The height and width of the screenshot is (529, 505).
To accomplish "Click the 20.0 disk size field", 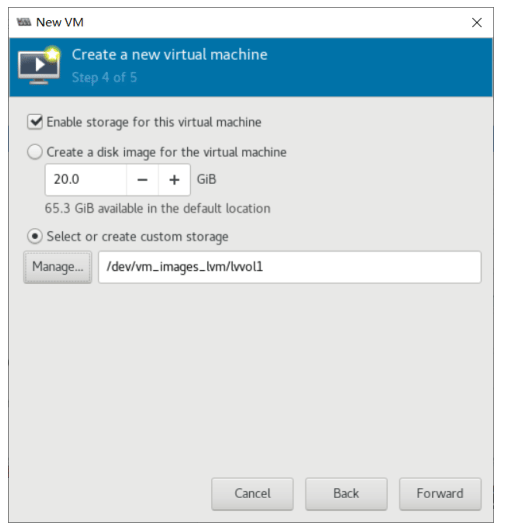I will tap(86, 180).
